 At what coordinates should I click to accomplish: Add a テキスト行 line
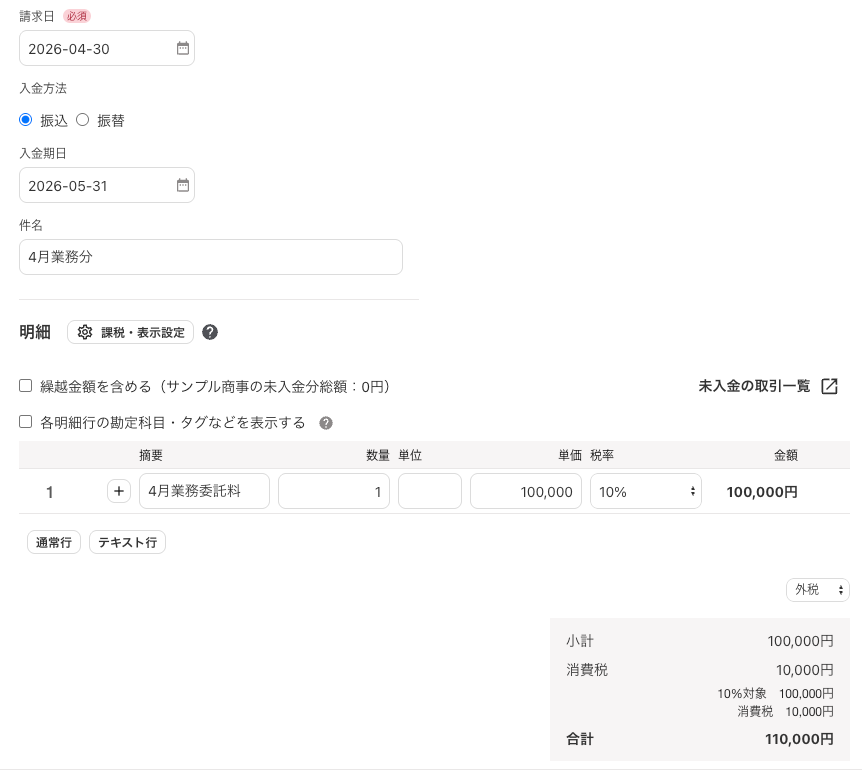(x=128, y=542)
